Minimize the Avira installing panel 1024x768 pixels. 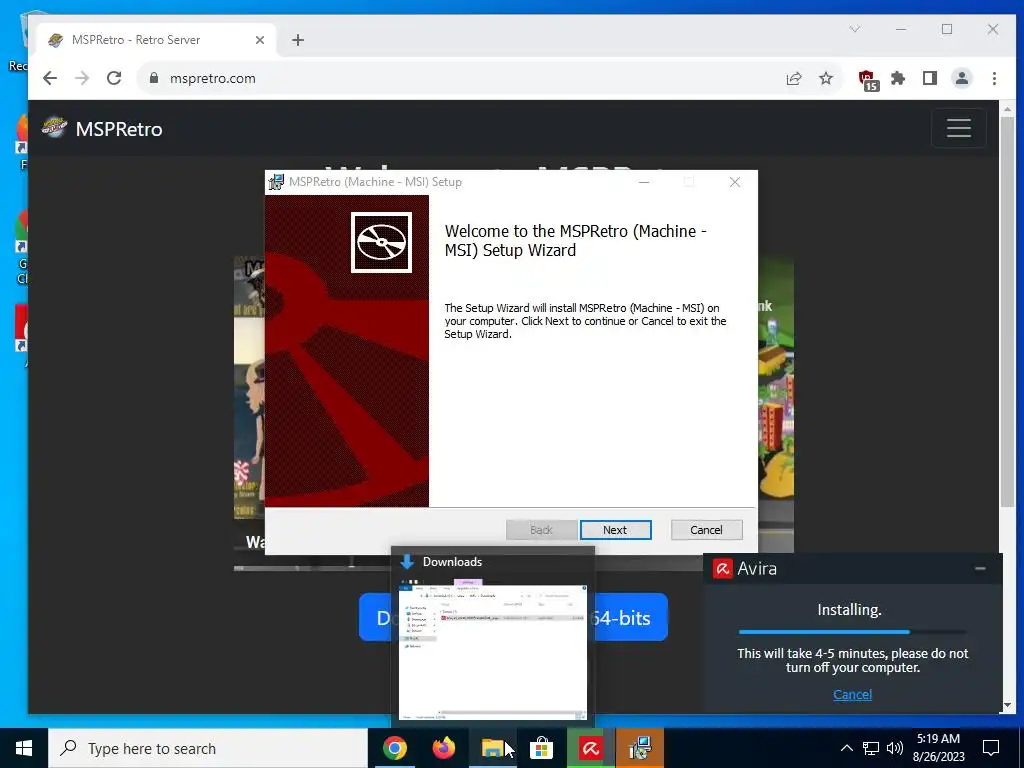pos(980,569)
